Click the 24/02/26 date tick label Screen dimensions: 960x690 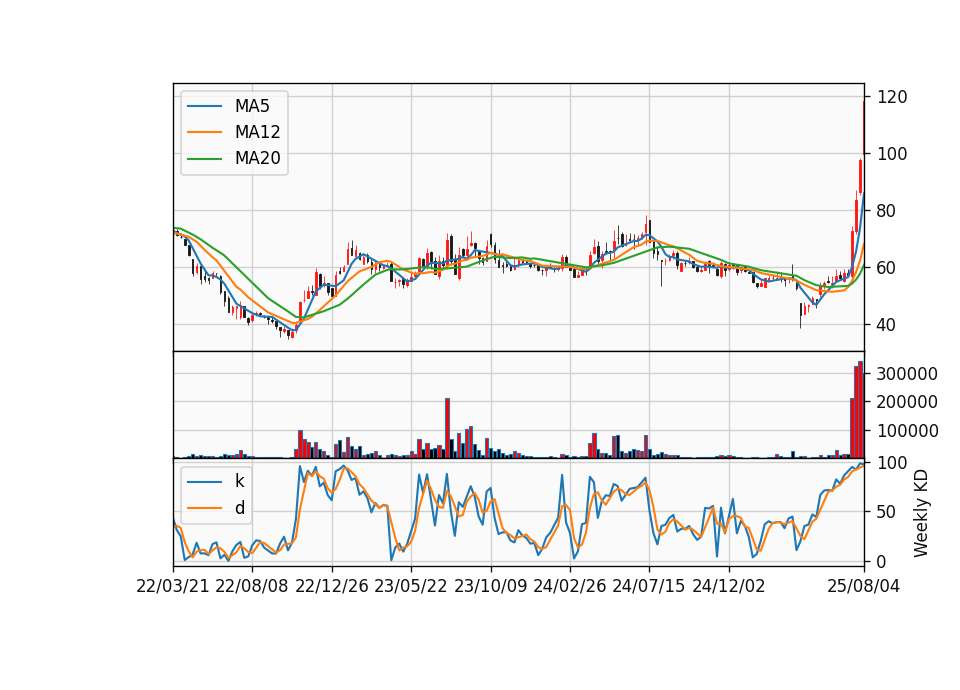point(569,586)
